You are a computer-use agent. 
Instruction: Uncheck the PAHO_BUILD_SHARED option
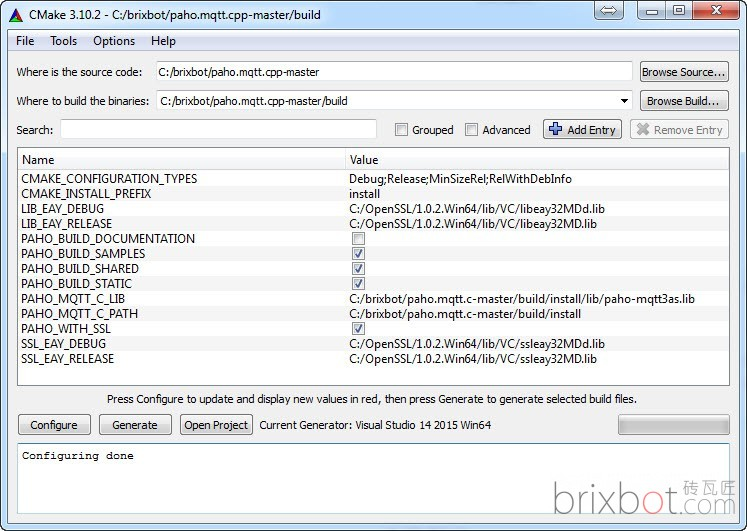358,269
